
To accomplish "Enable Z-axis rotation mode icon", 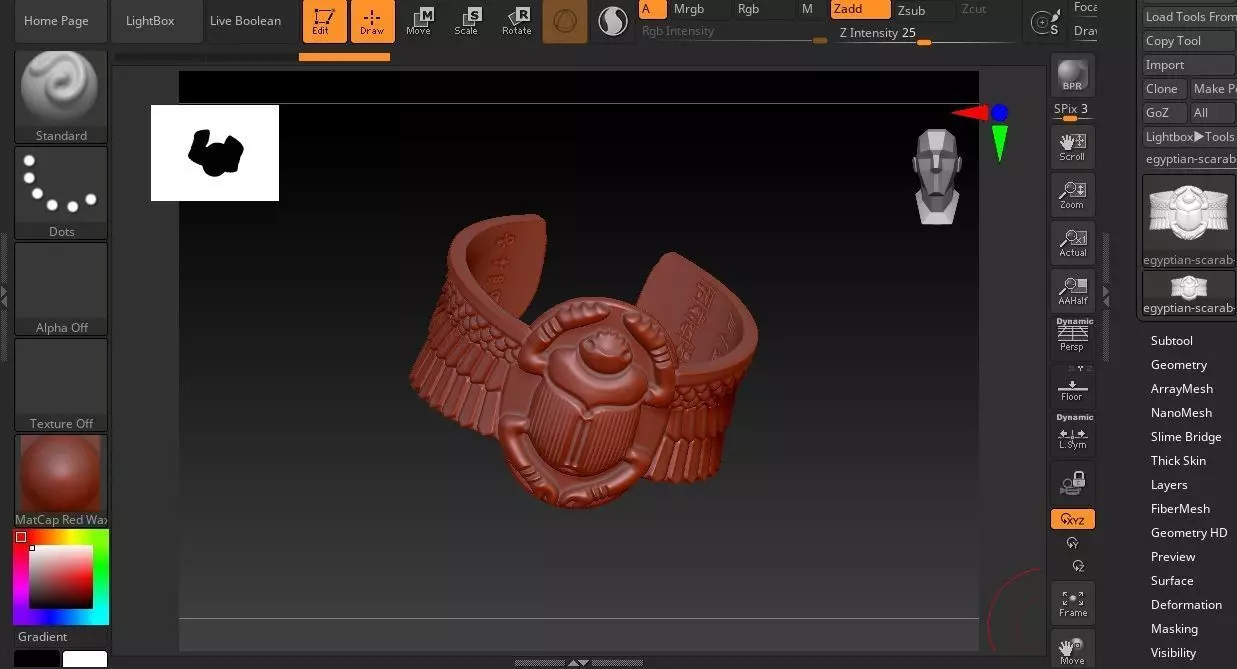I will [1077, 566].
